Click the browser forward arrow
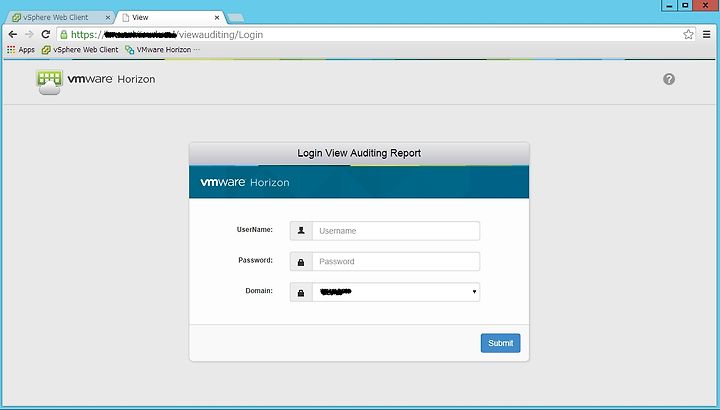This screenshot has height=410, width=720. point(29,34)
